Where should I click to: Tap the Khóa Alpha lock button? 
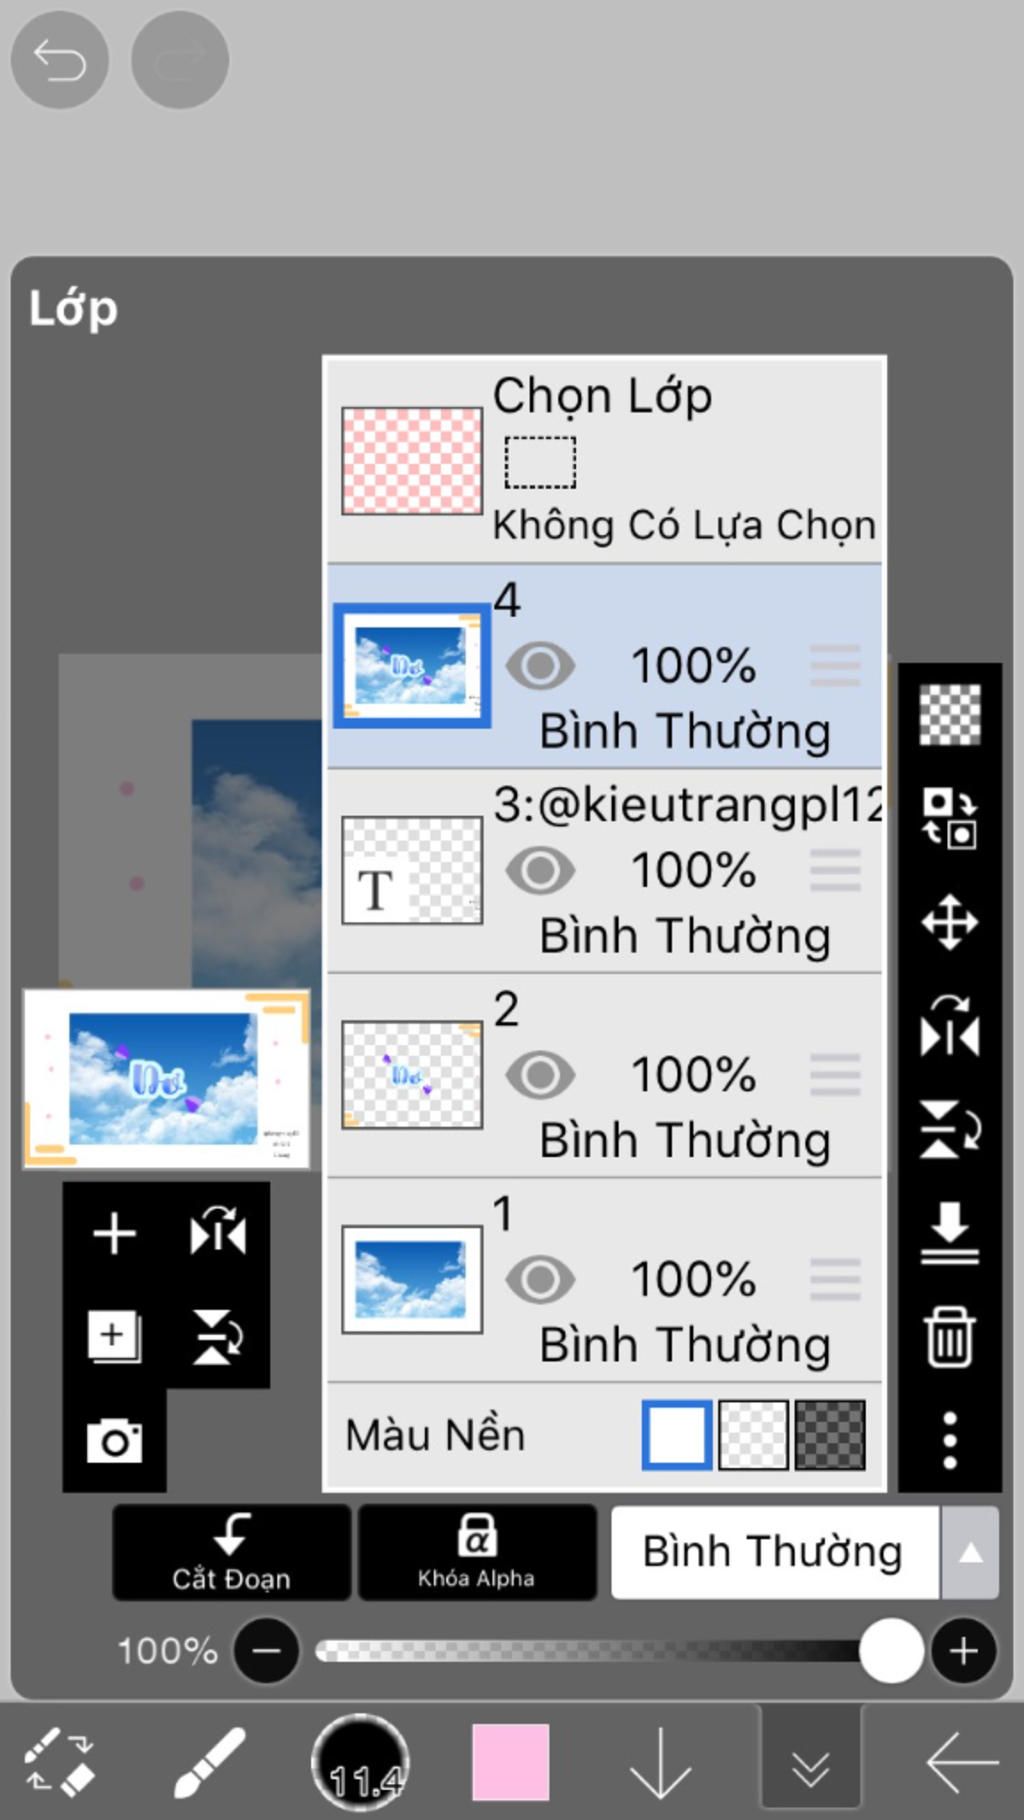(477, 1552)
